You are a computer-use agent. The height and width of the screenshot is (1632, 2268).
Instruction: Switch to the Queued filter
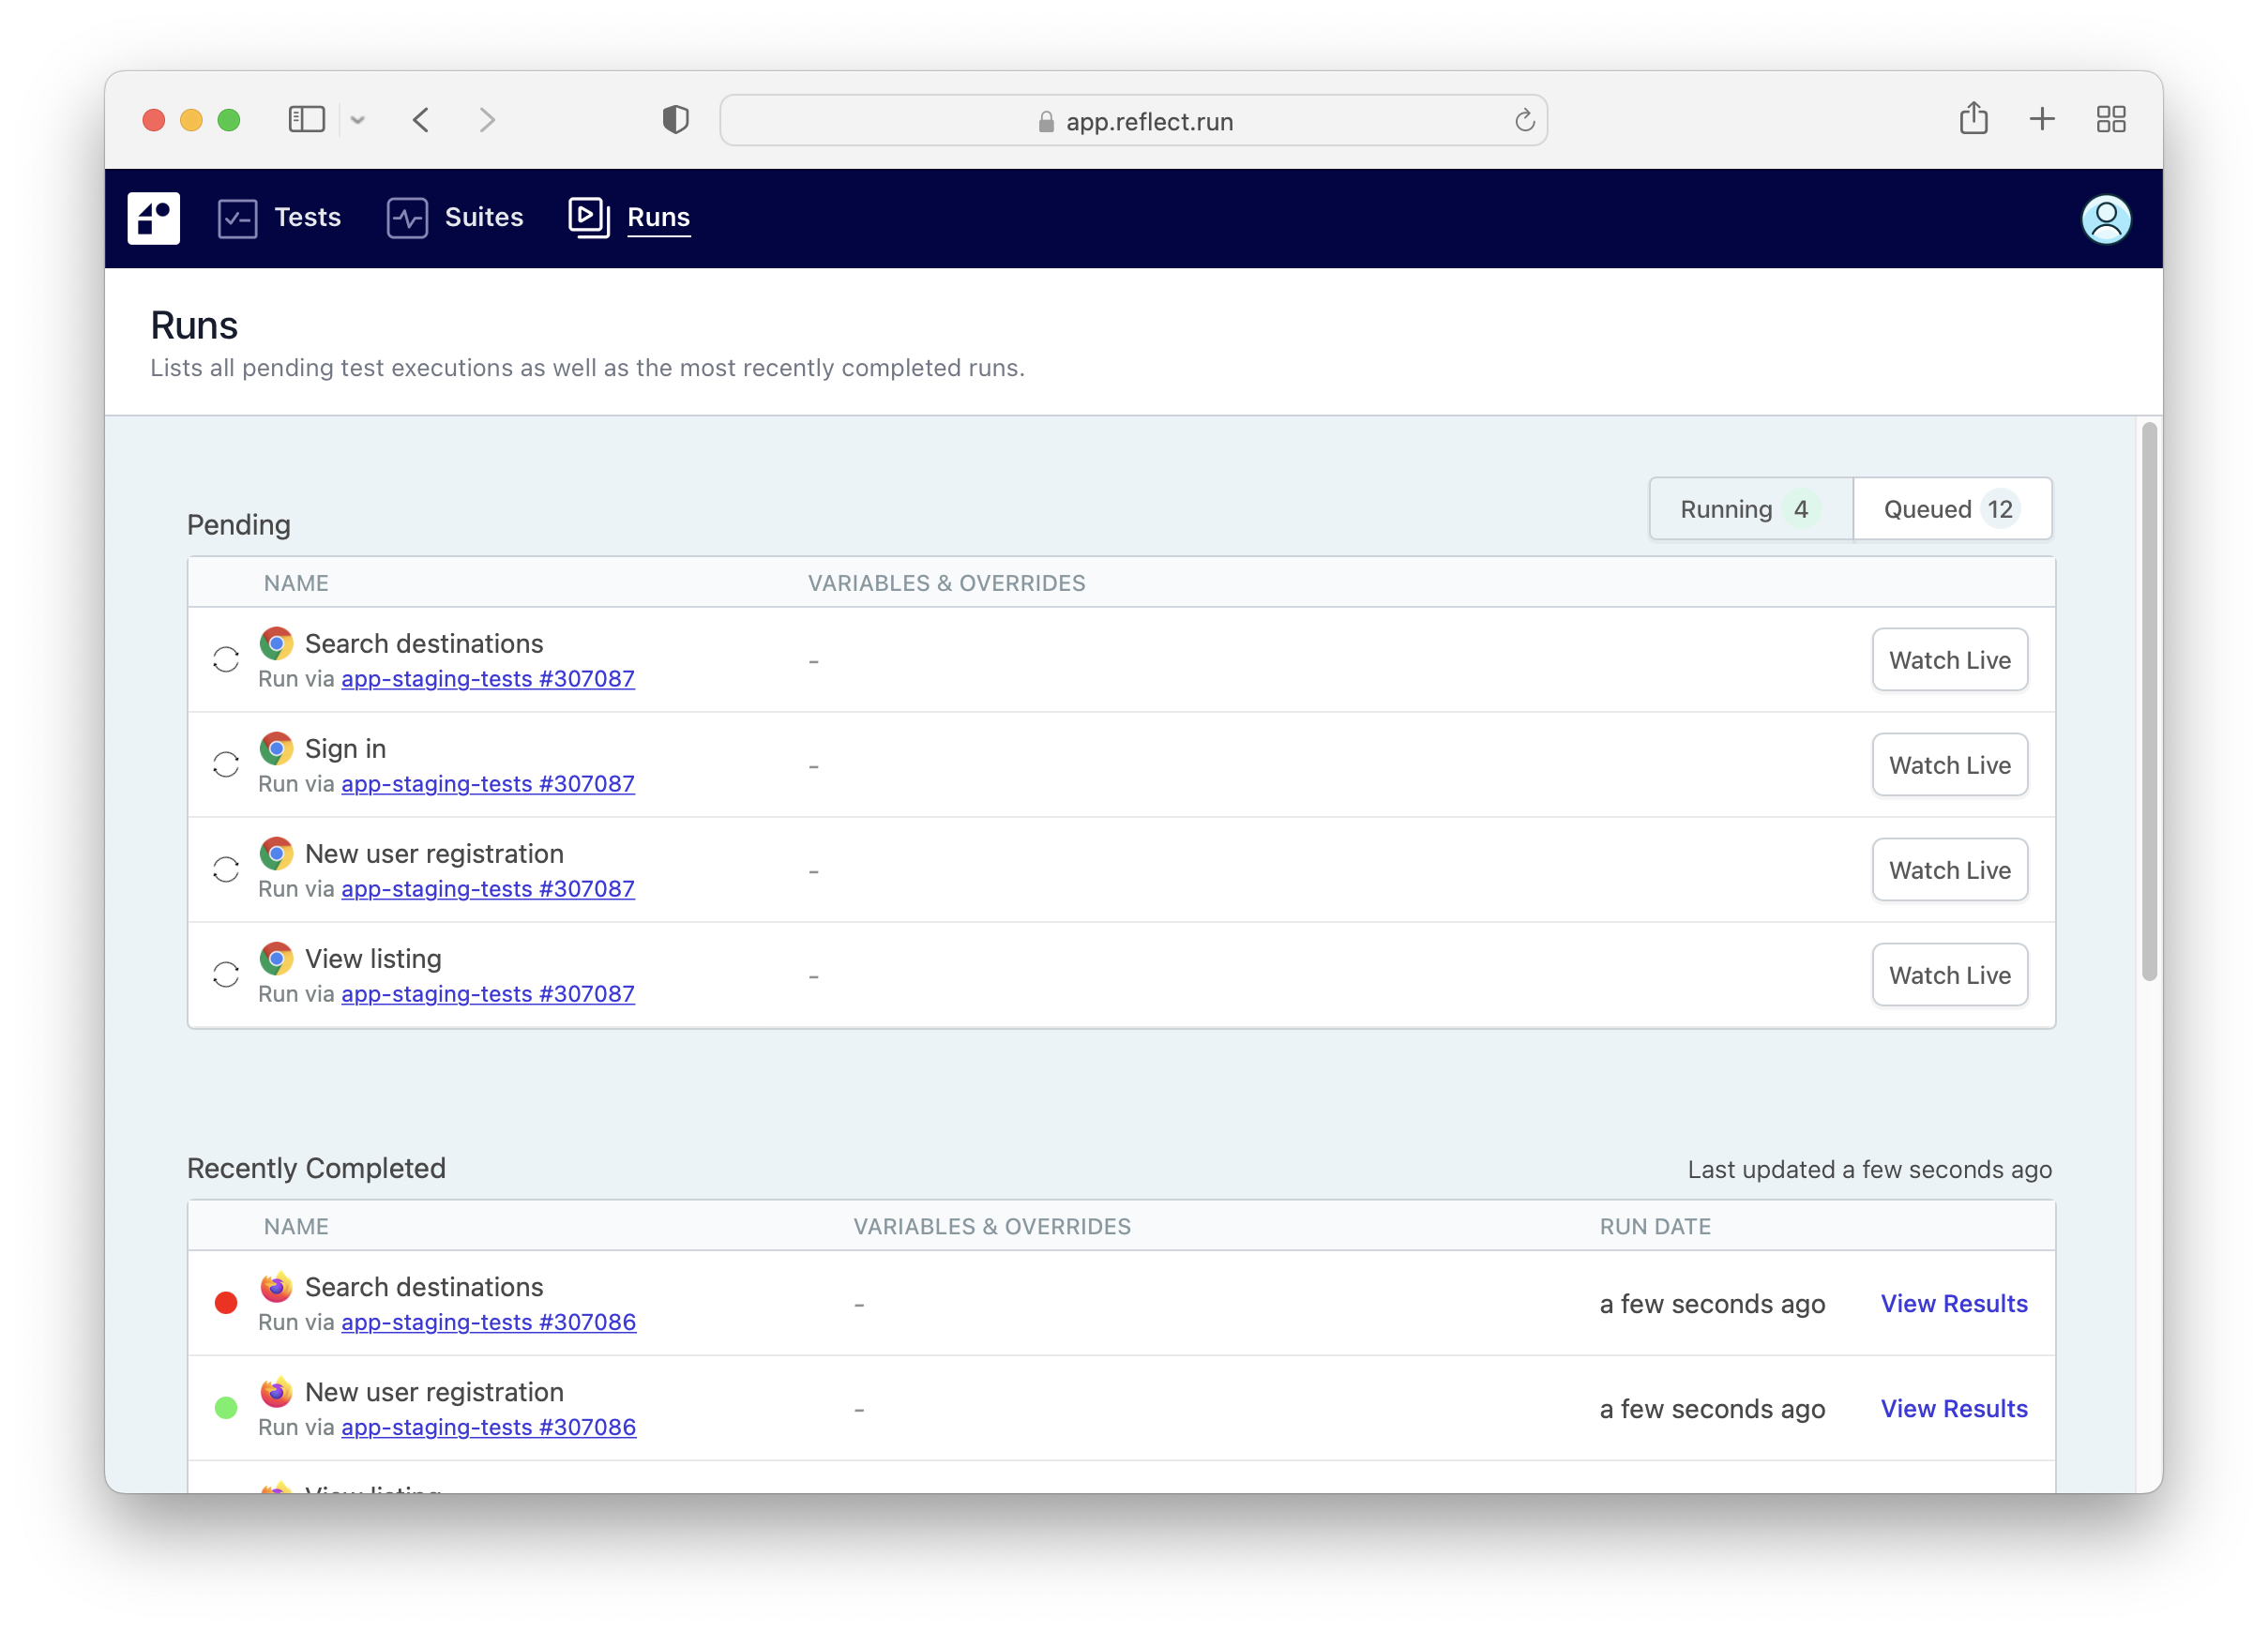[1951, 509]
